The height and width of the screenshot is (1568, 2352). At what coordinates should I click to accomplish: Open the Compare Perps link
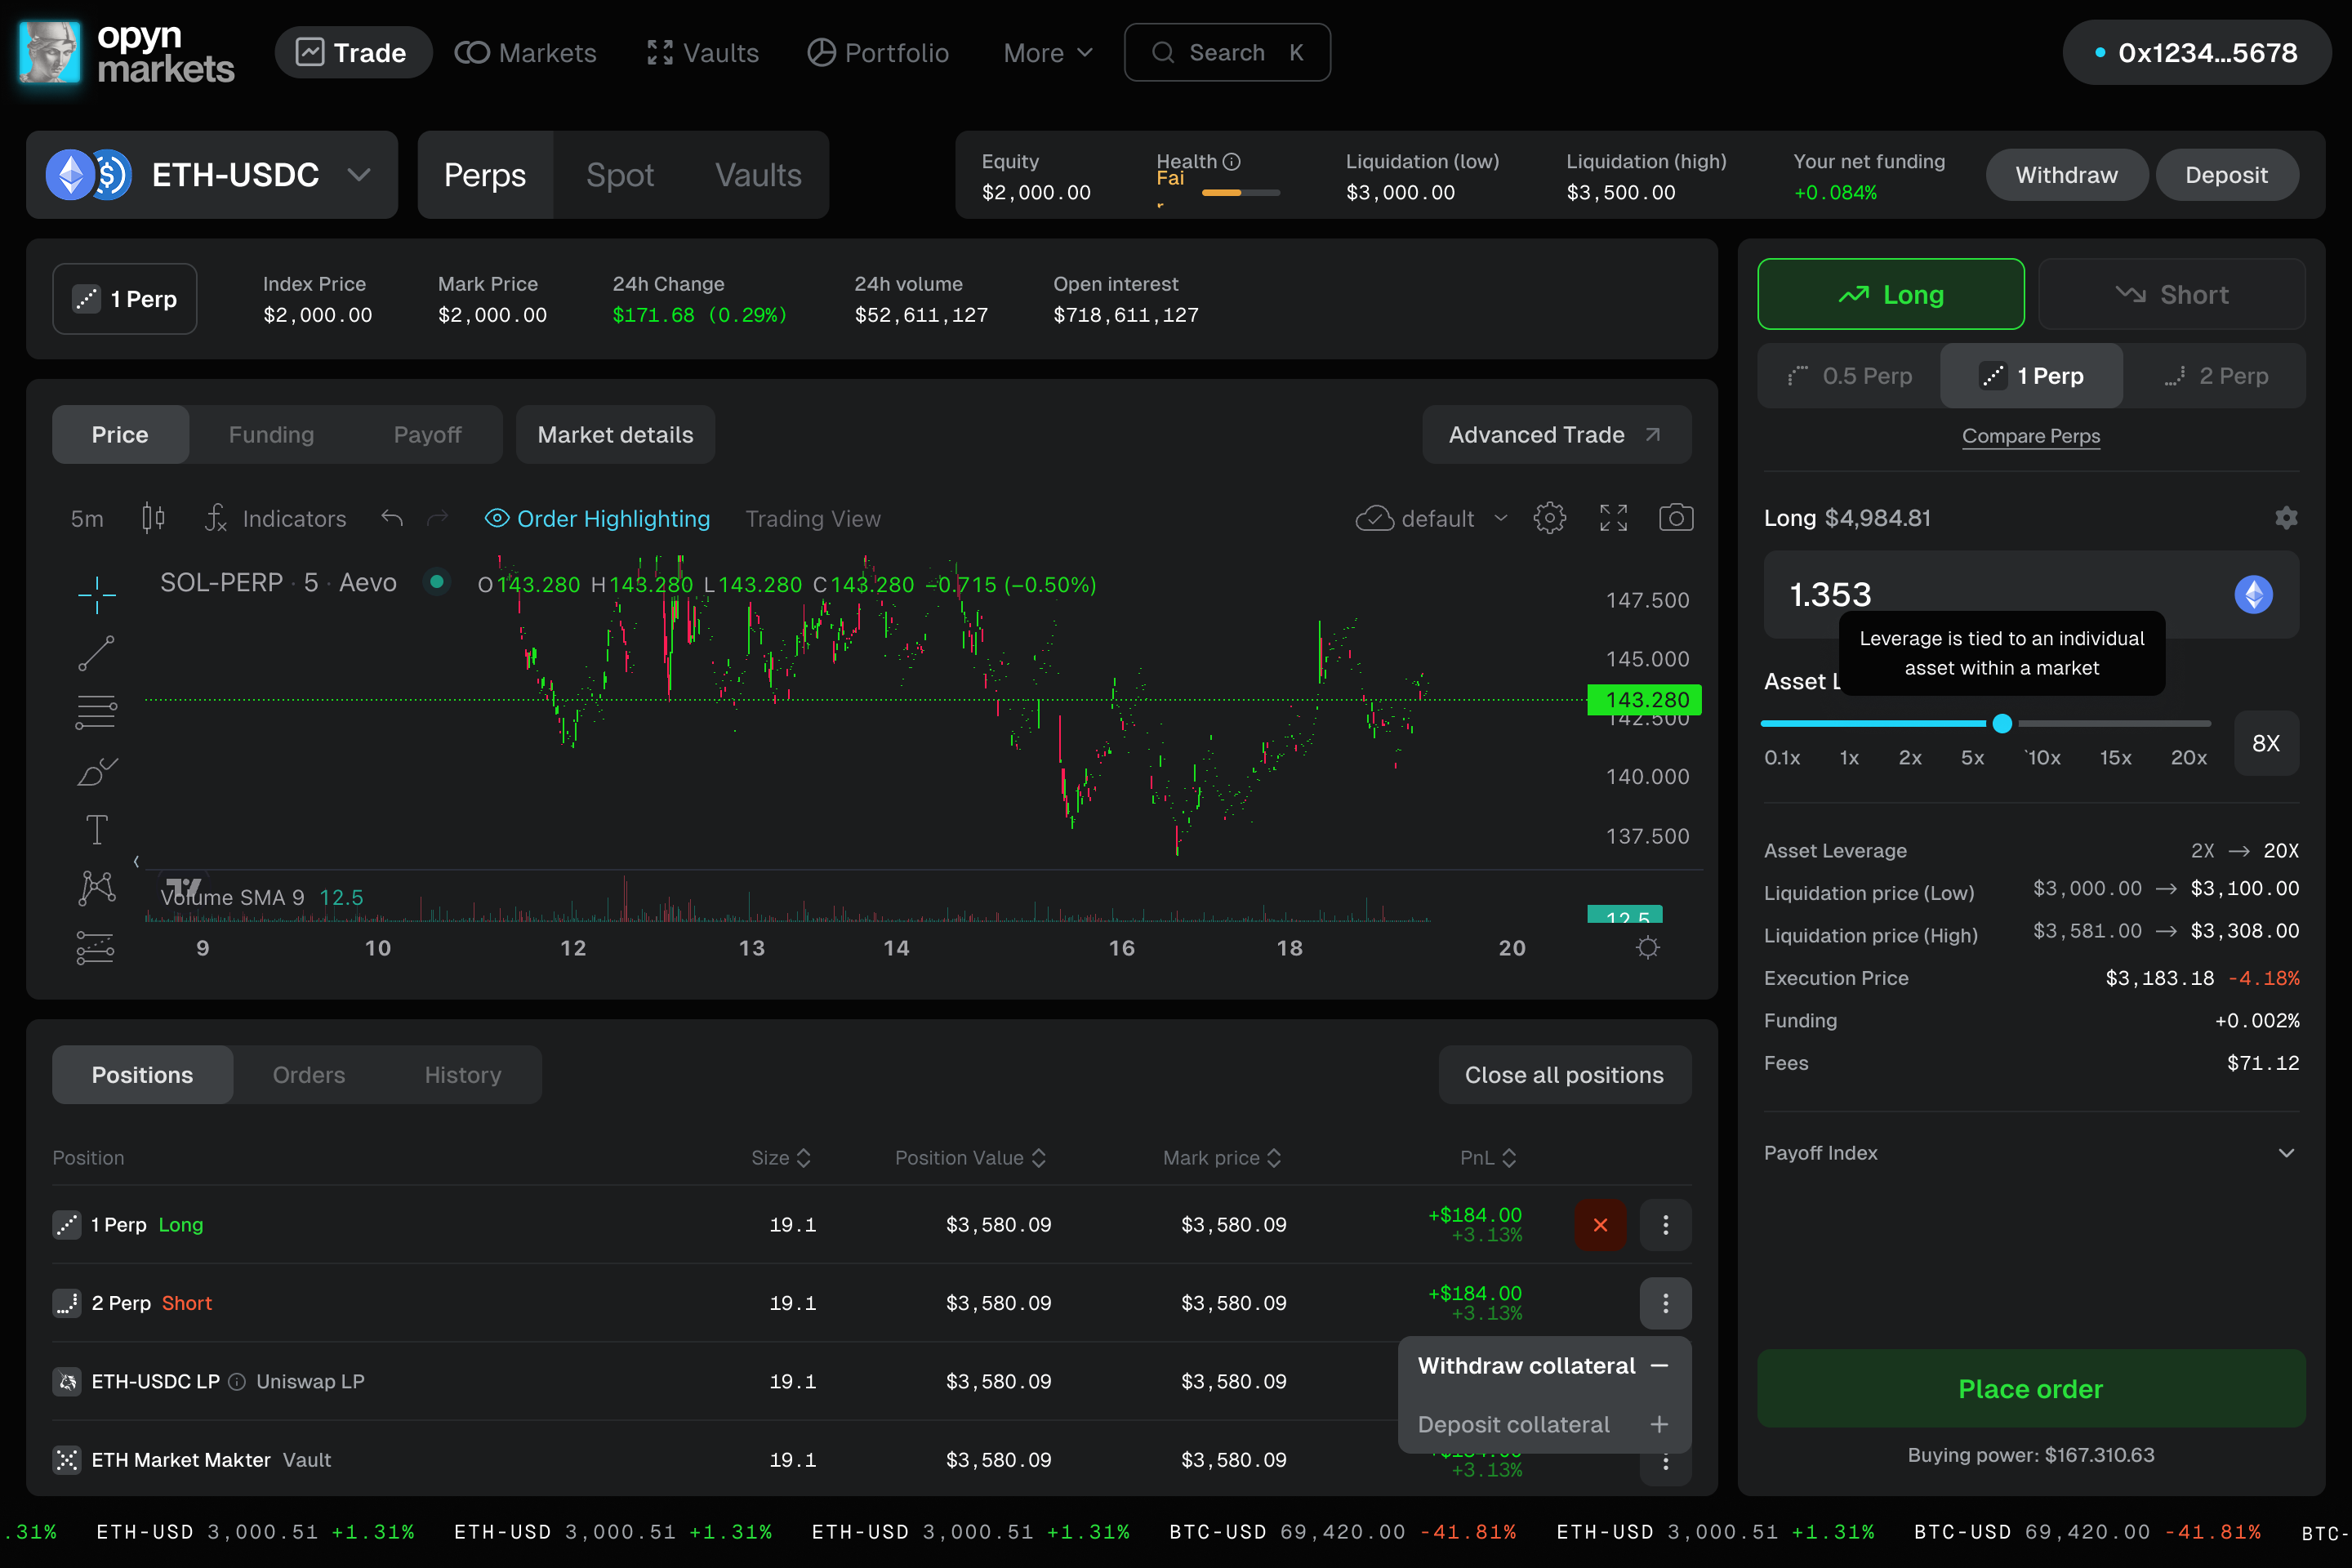2031,436
